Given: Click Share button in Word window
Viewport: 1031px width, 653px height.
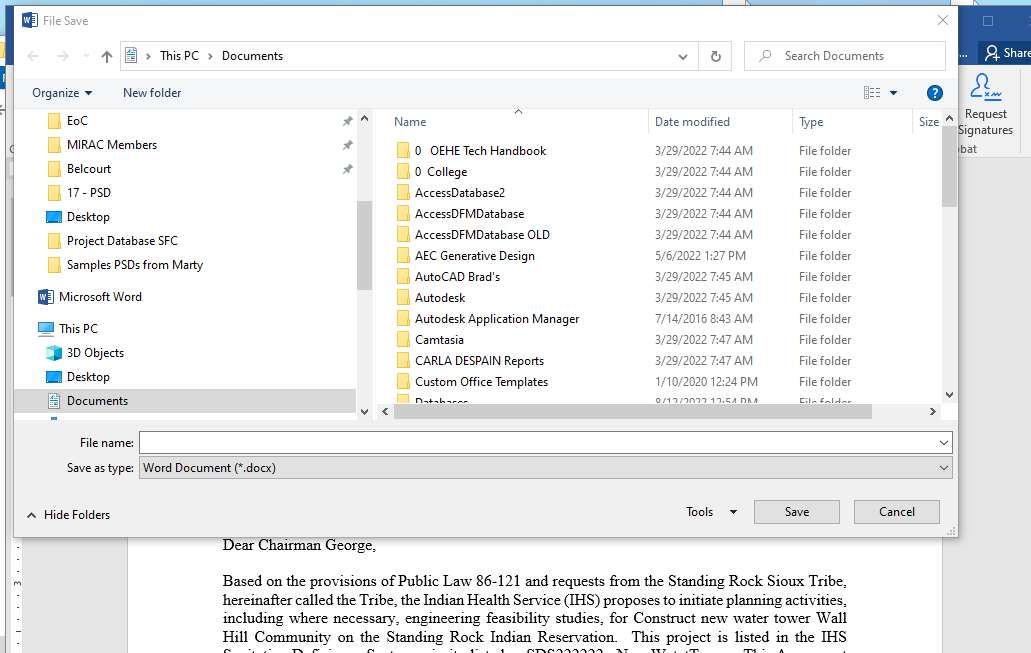Looking at the screenshot, I should pyautogui.click(x=1007, y=53).
